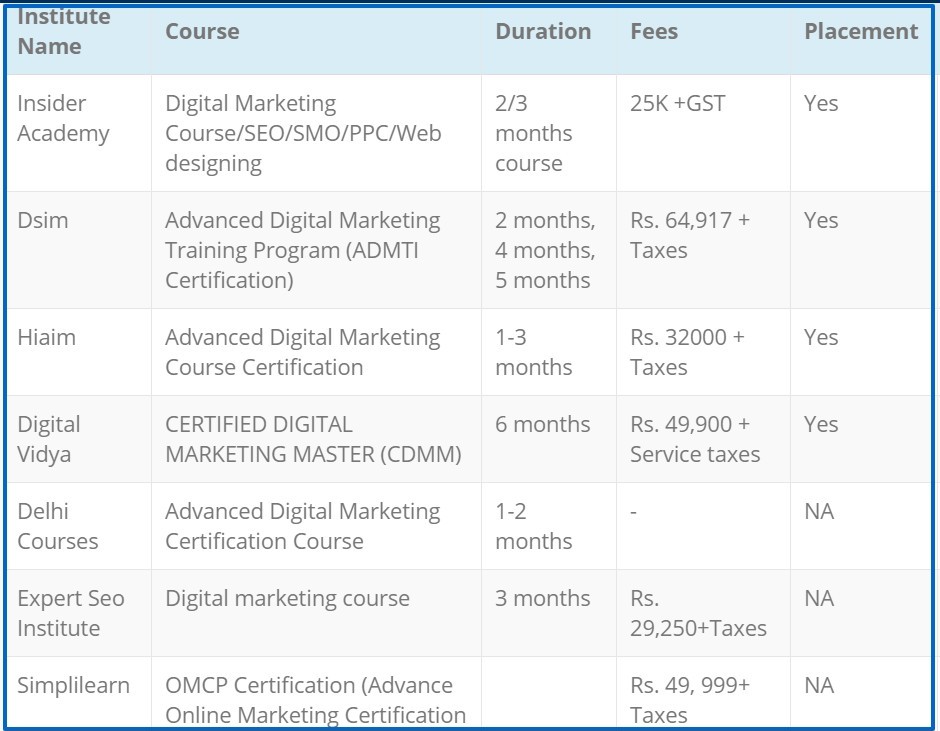
Task: Click the 'NA' placement cell for Simplilearn
Action: tap(861, 692)
